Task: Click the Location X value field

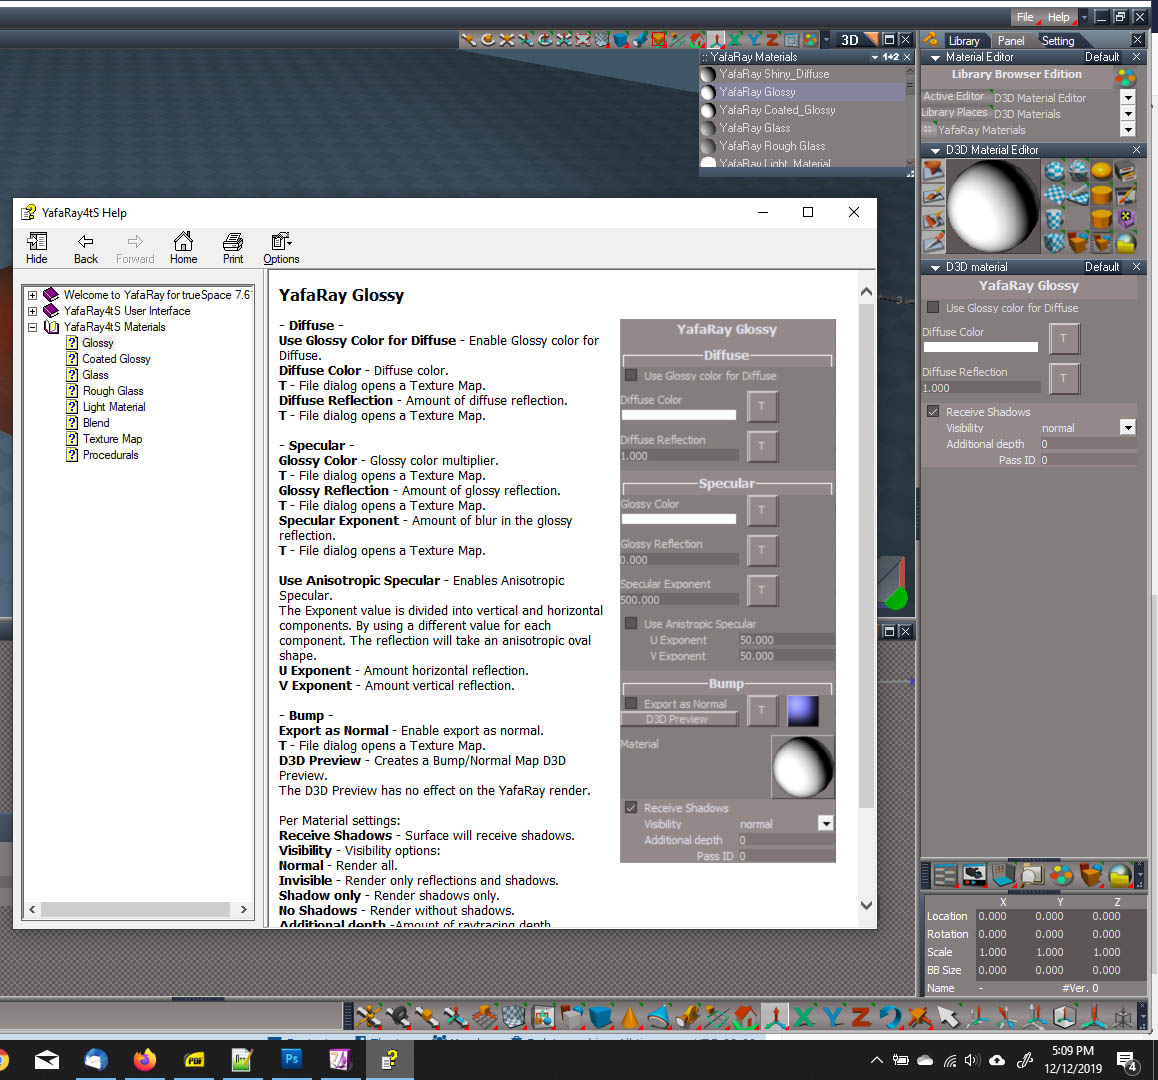Action: pos(992,916)
